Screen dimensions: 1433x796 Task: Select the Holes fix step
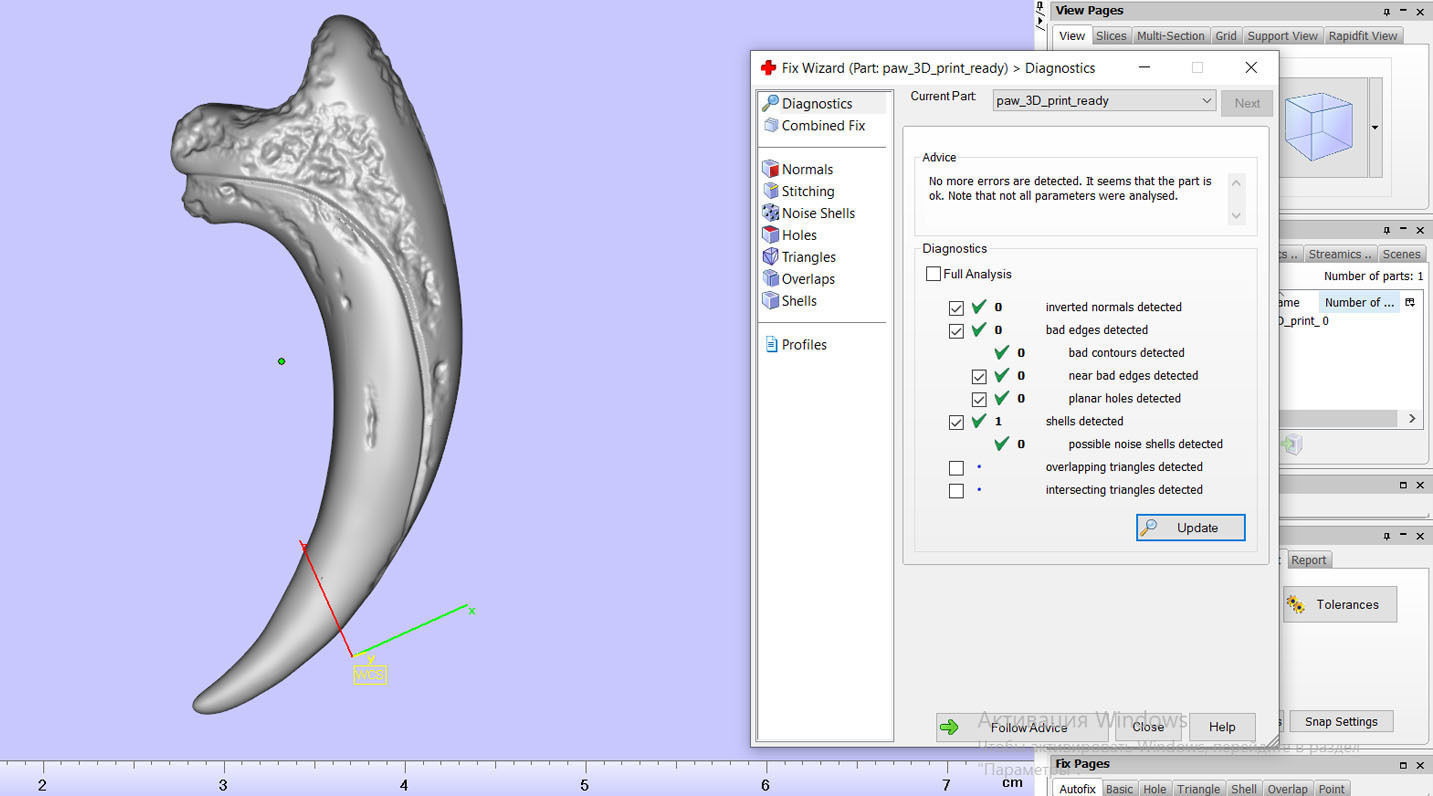click(790, 235)
